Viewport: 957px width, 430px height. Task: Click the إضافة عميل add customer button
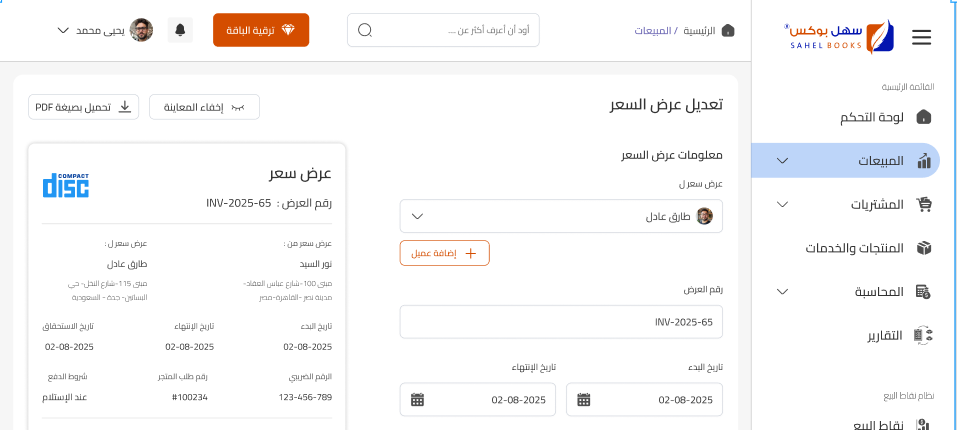(x=445, y=253)
